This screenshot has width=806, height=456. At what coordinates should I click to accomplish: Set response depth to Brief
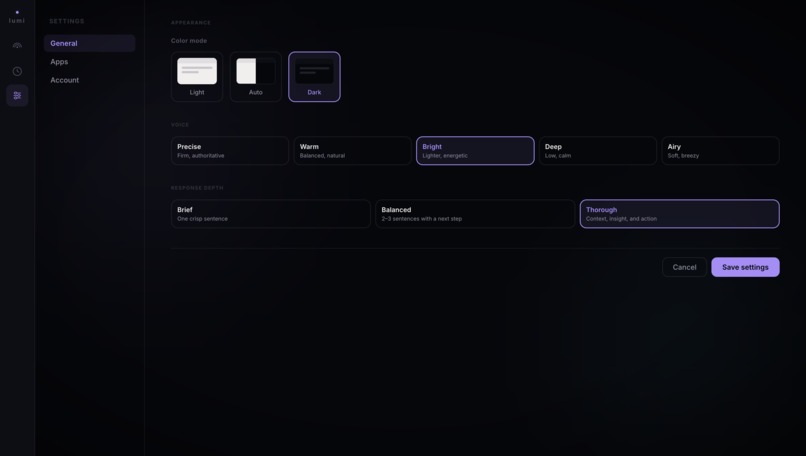coord(270,214)
